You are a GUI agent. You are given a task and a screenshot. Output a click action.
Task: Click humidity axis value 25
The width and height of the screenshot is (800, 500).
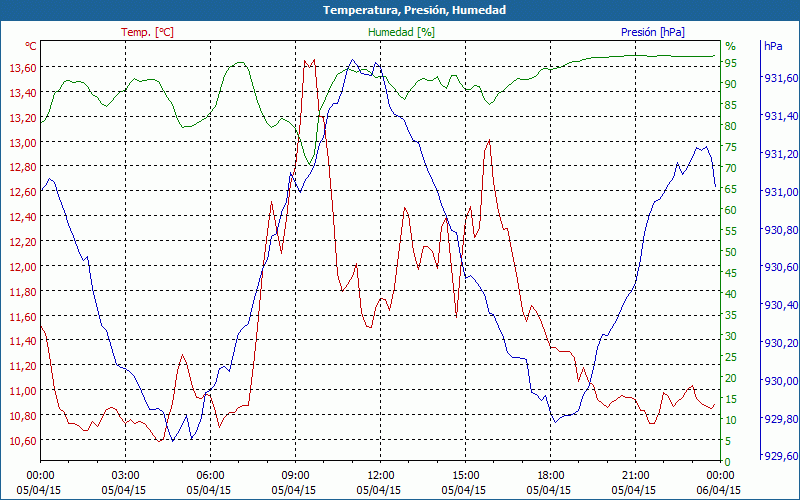(x=731, y=357)
